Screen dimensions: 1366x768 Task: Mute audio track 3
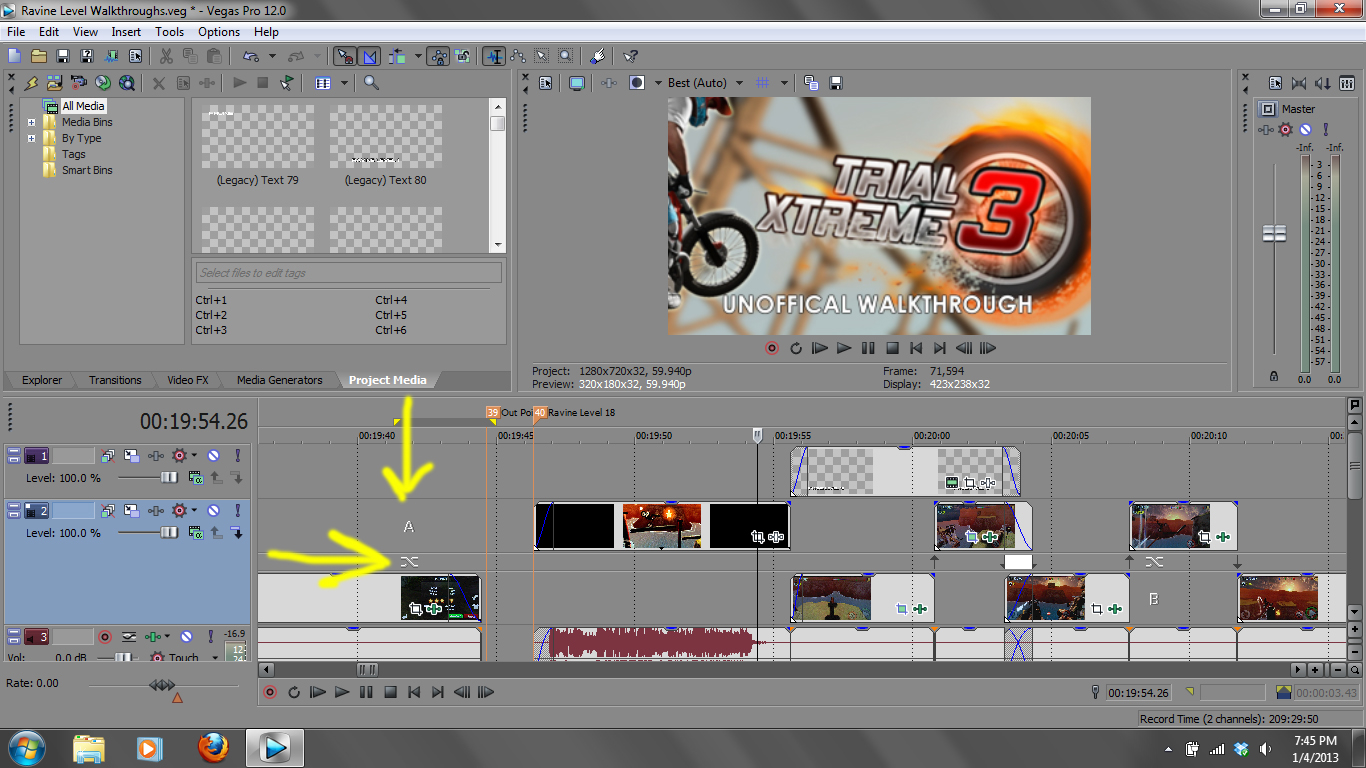click(x=185, y=636)
